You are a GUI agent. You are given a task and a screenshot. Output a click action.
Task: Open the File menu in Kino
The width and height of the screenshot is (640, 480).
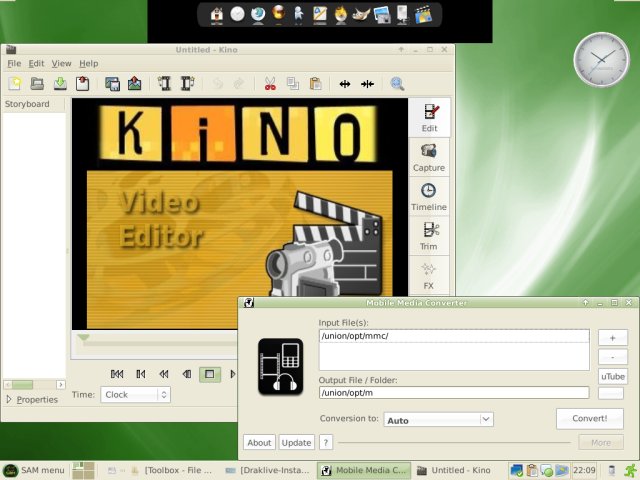14,64
